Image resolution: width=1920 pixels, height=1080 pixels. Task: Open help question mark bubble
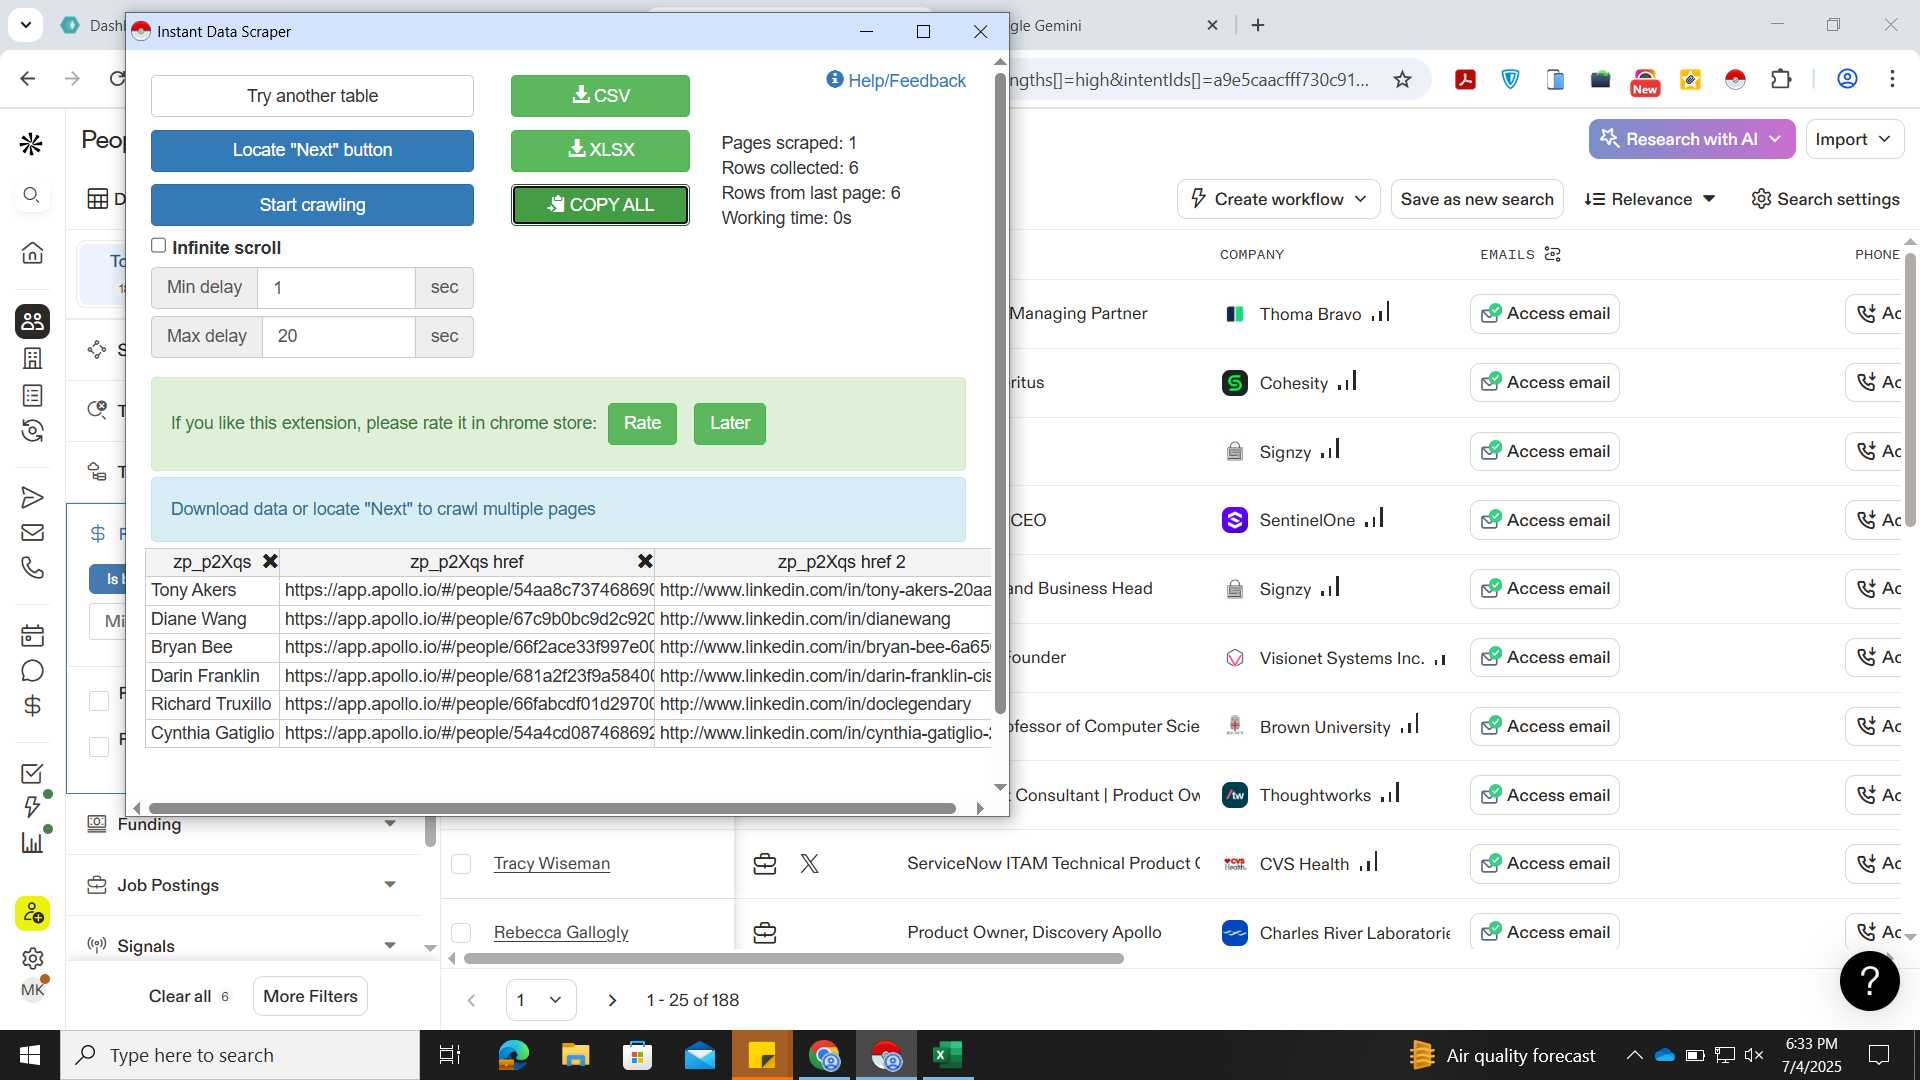click(1869, 981)
